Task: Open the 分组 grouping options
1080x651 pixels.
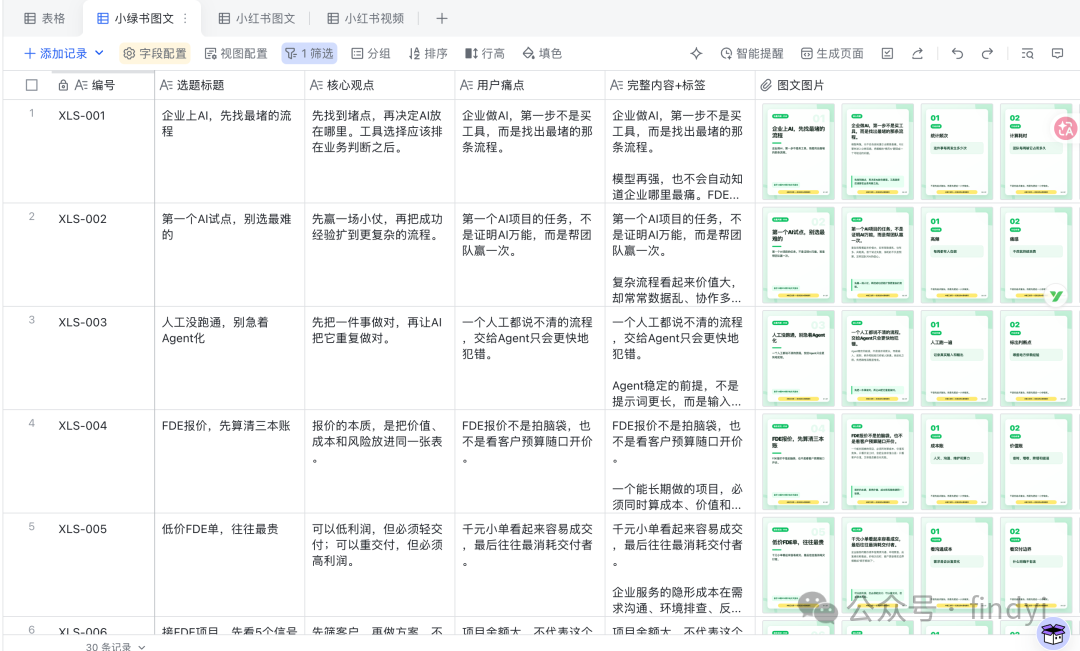Action: click(371, 54)
